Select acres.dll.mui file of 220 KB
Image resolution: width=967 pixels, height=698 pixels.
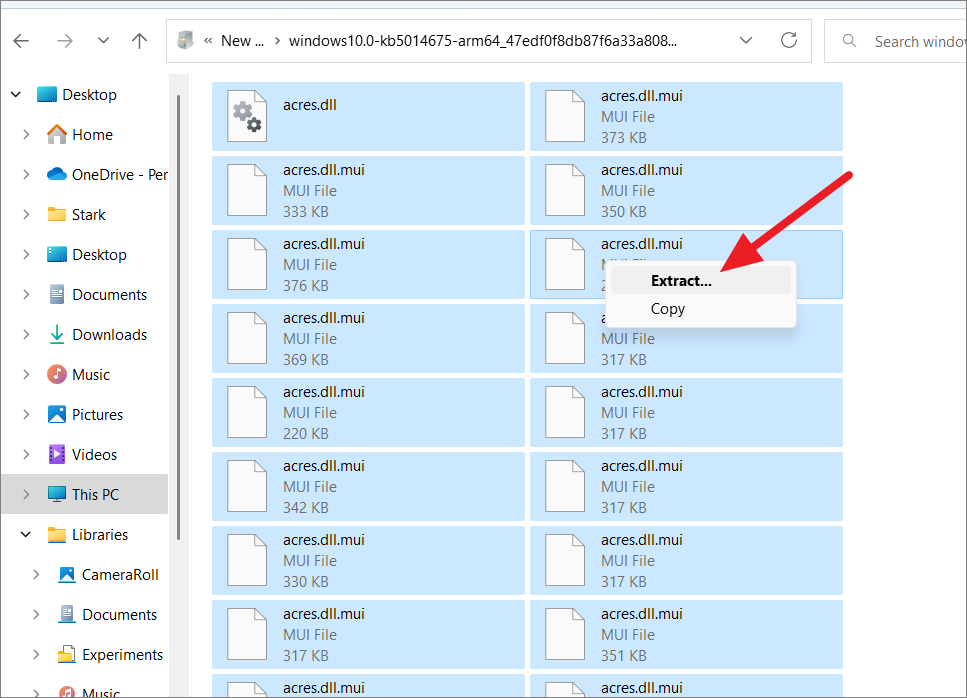coord(368,413)
